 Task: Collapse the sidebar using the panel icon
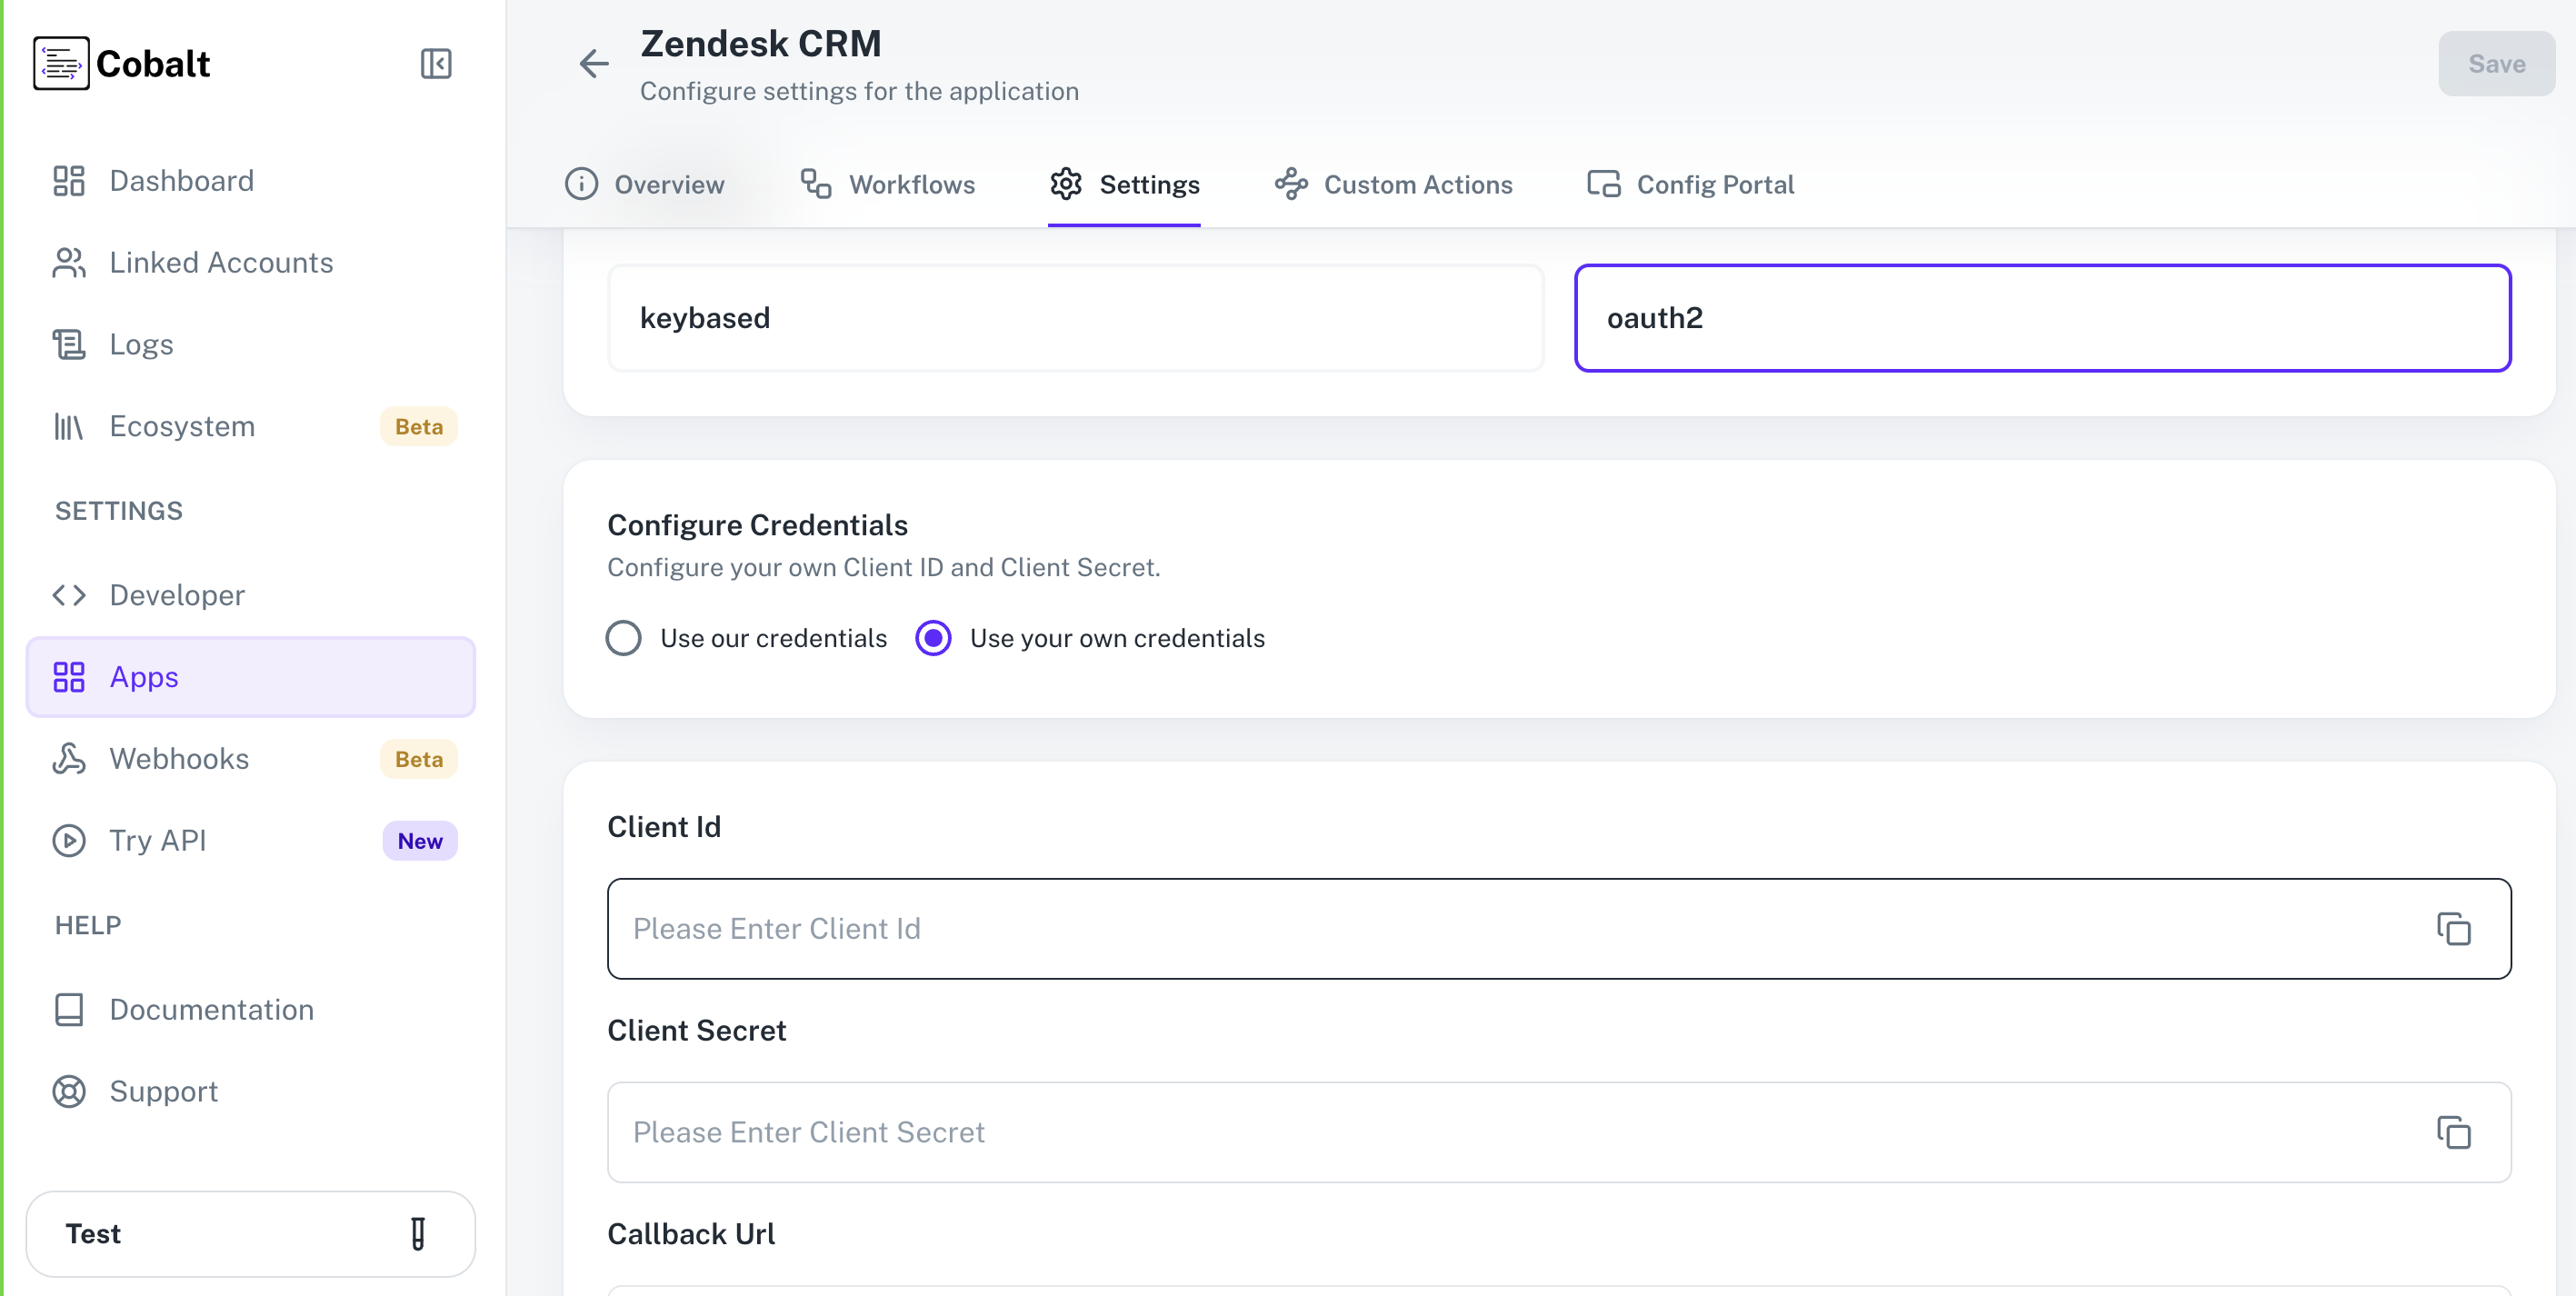point(435,63)
